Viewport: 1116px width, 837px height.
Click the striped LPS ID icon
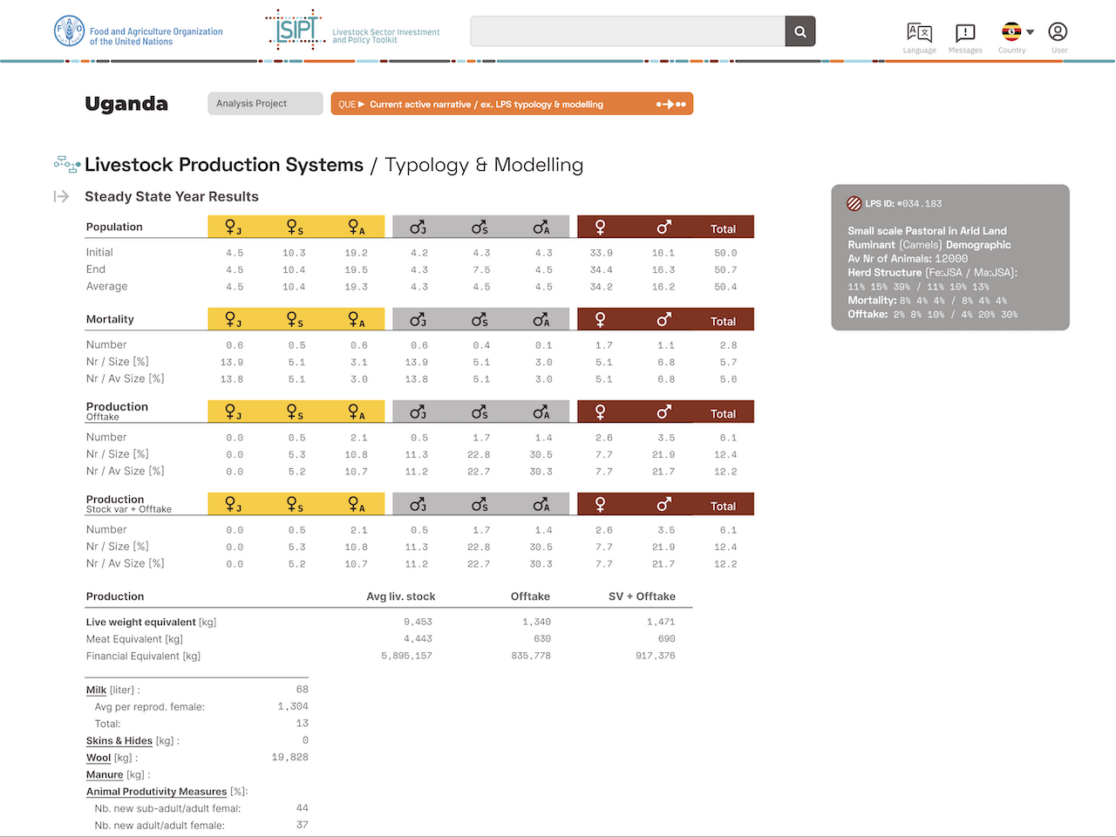(854, 204)
